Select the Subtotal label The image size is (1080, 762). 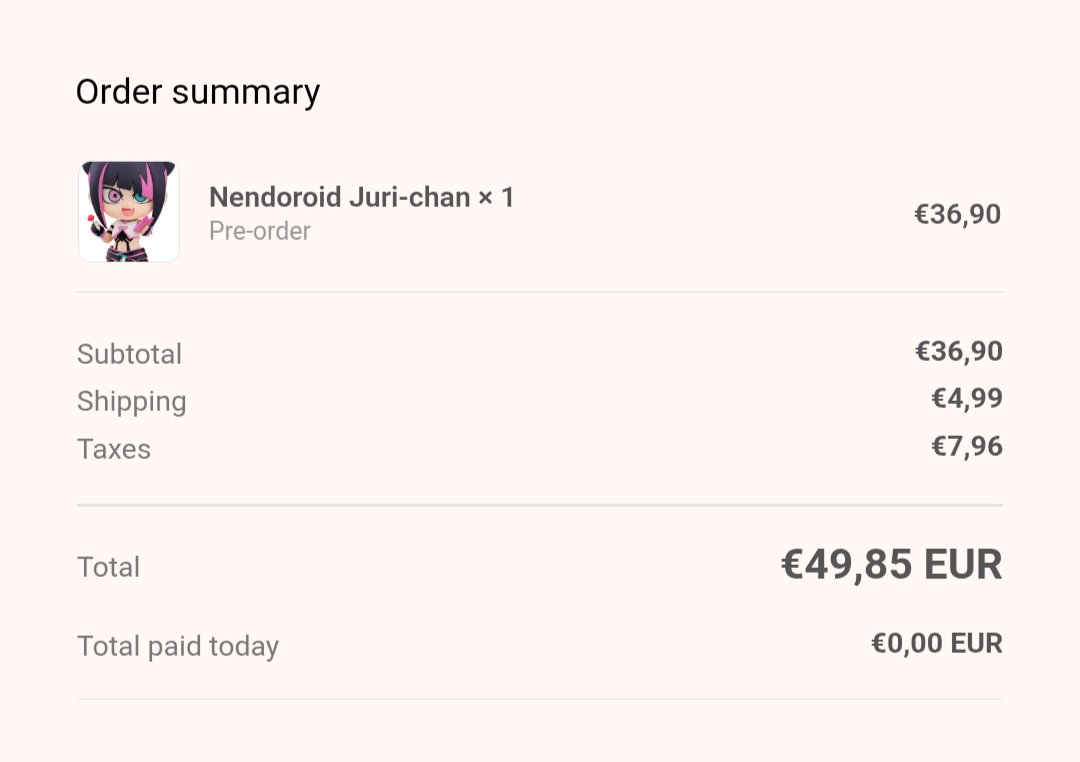coord(129,354)
